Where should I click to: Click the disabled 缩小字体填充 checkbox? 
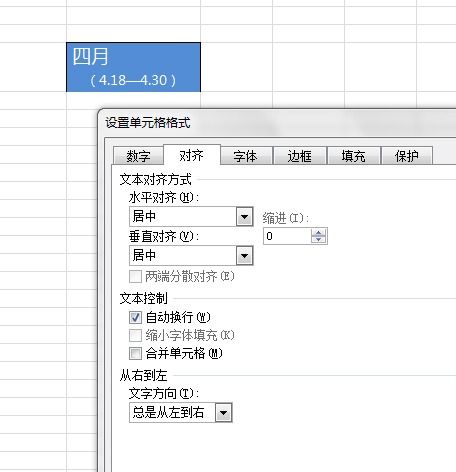point(135,335)
